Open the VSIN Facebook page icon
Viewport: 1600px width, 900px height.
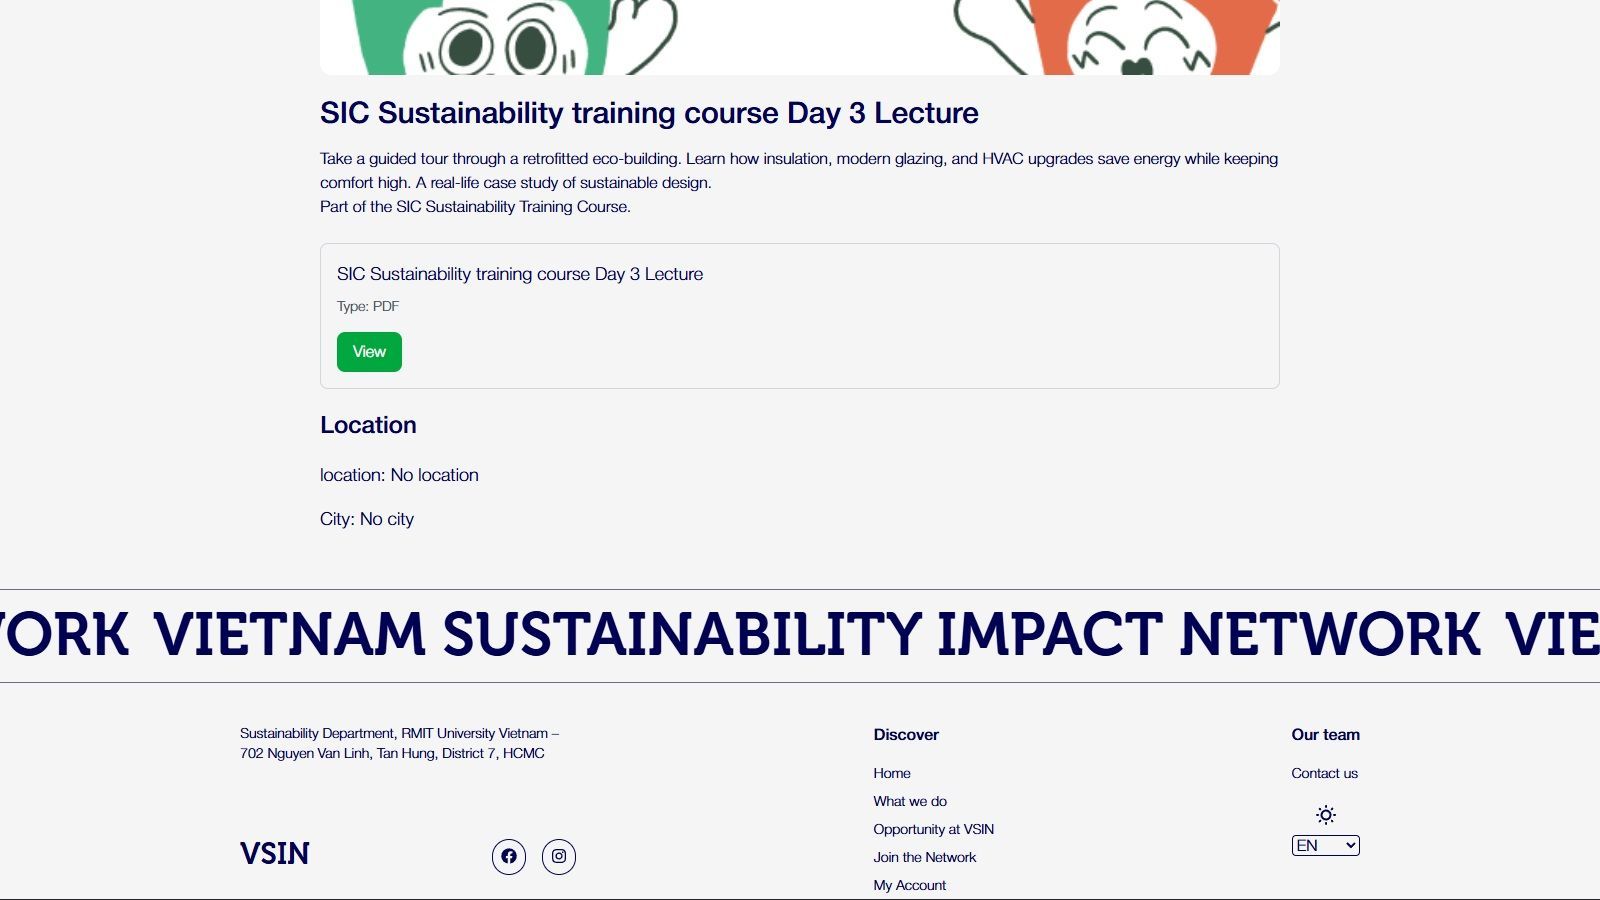509,856
